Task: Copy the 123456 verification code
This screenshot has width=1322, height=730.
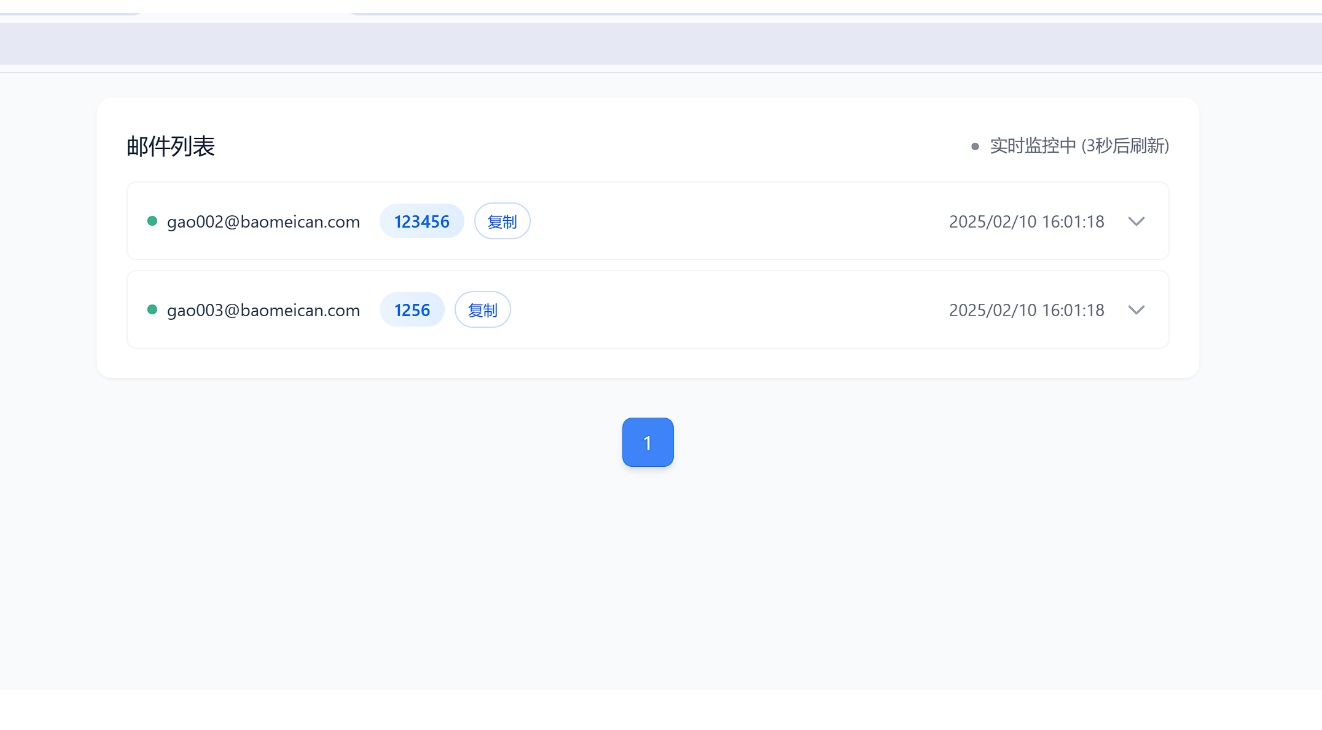Action: [x=502, y=221]
